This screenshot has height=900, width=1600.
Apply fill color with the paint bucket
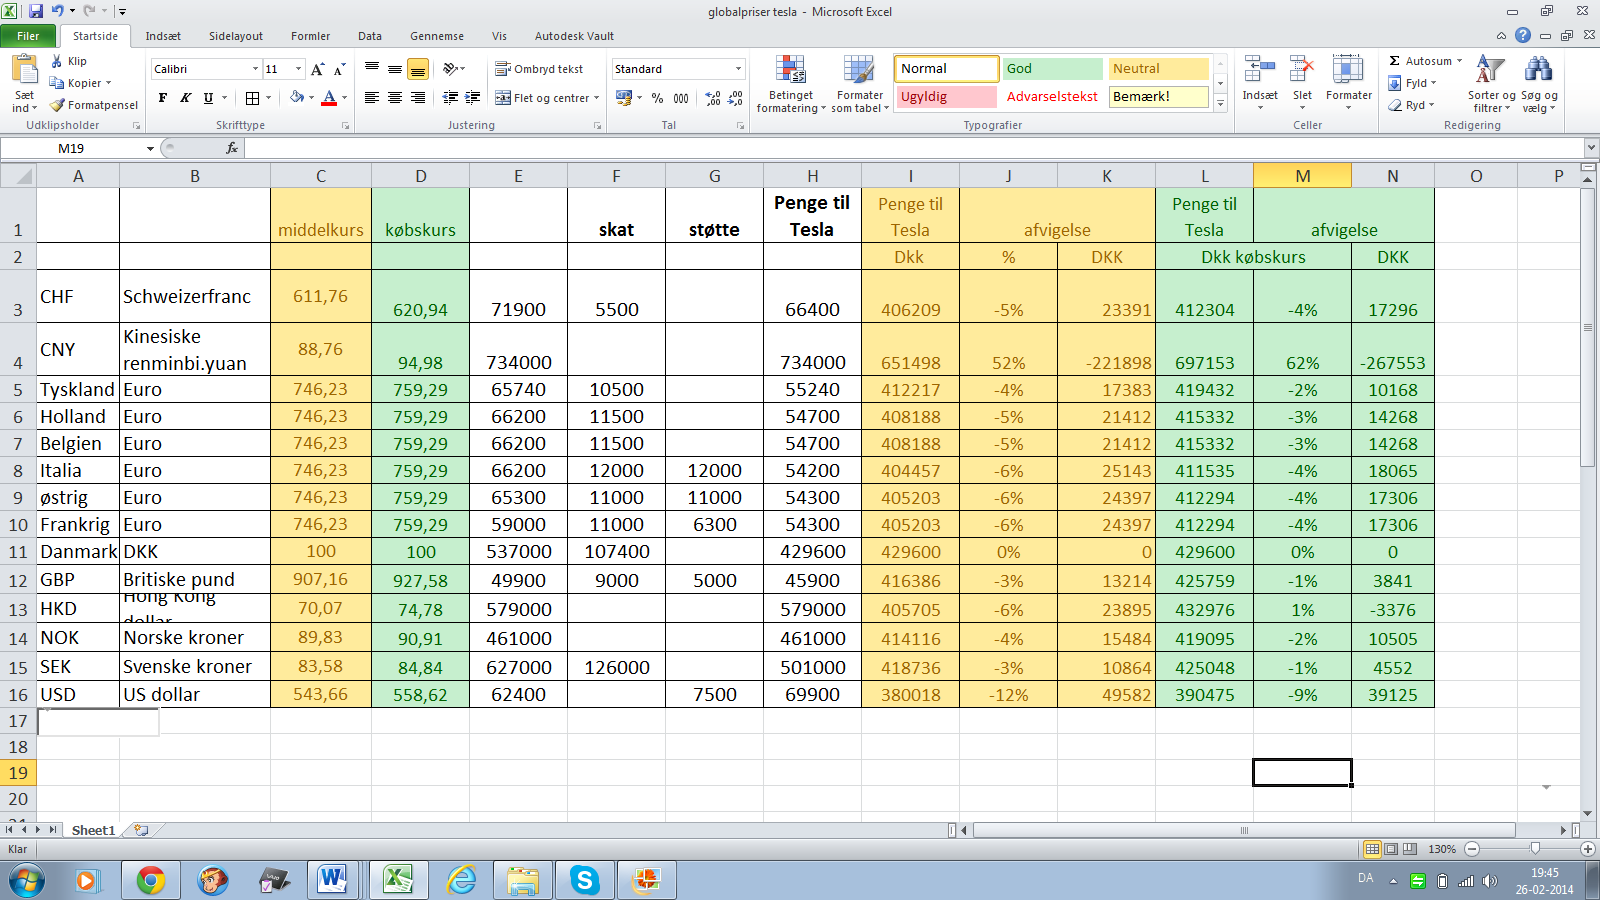297,98
